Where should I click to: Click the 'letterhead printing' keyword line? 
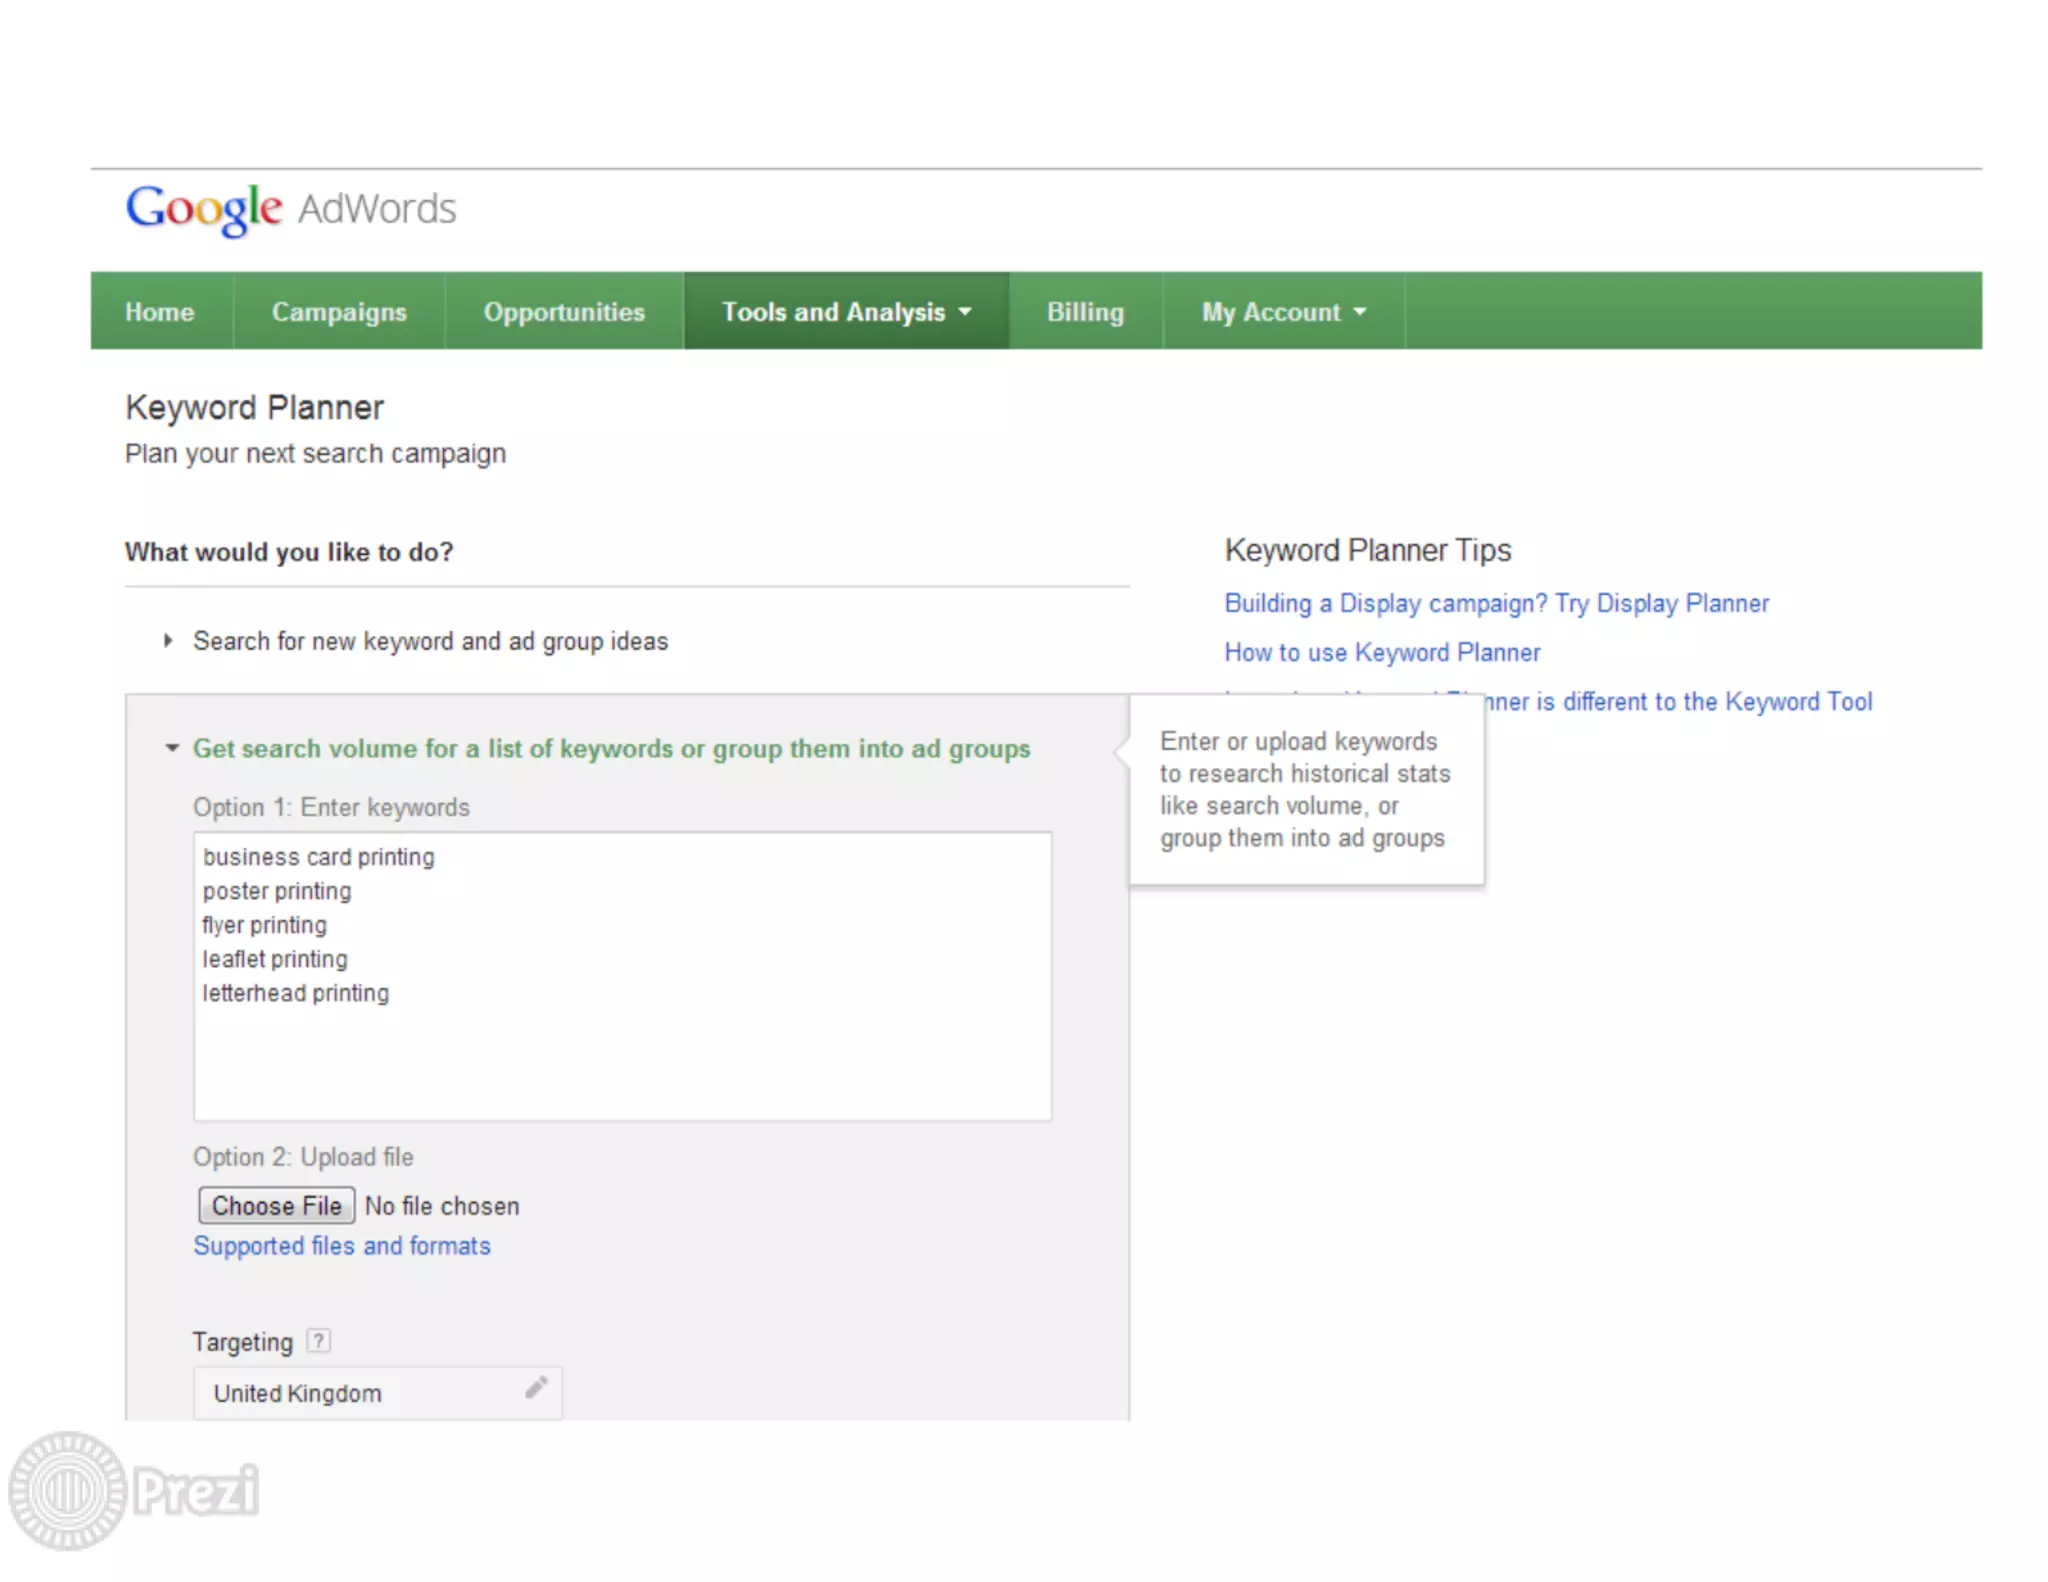(x=296, y=993)
